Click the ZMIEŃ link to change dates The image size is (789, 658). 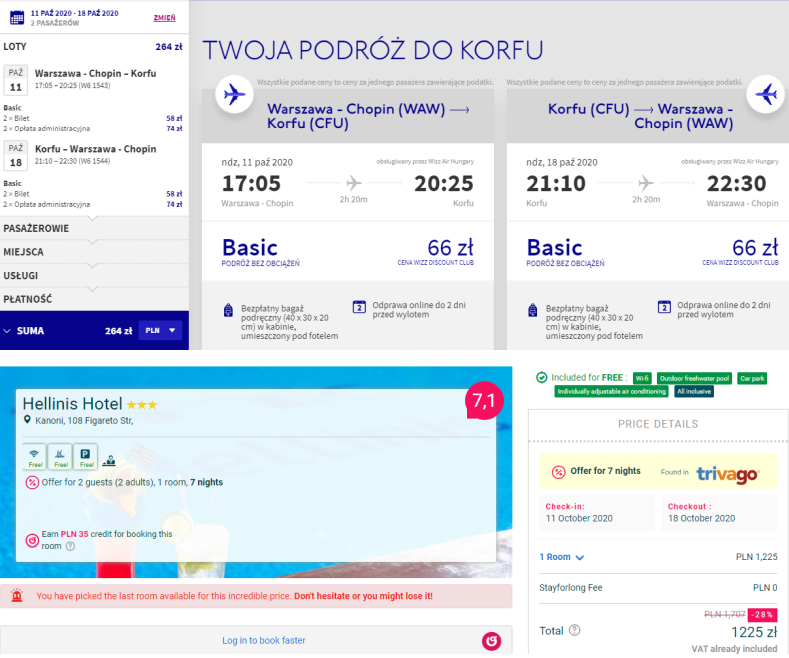[x=165, y=18]
